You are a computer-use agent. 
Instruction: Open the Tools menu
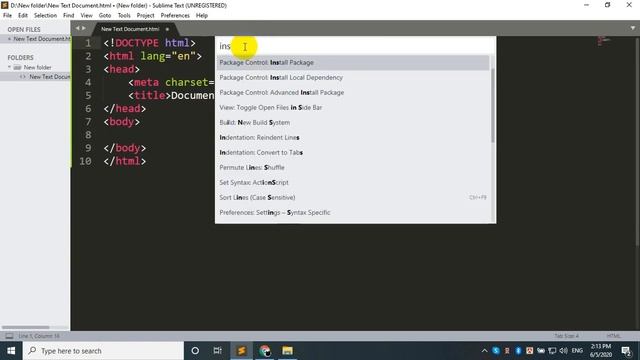click(124, 16)
